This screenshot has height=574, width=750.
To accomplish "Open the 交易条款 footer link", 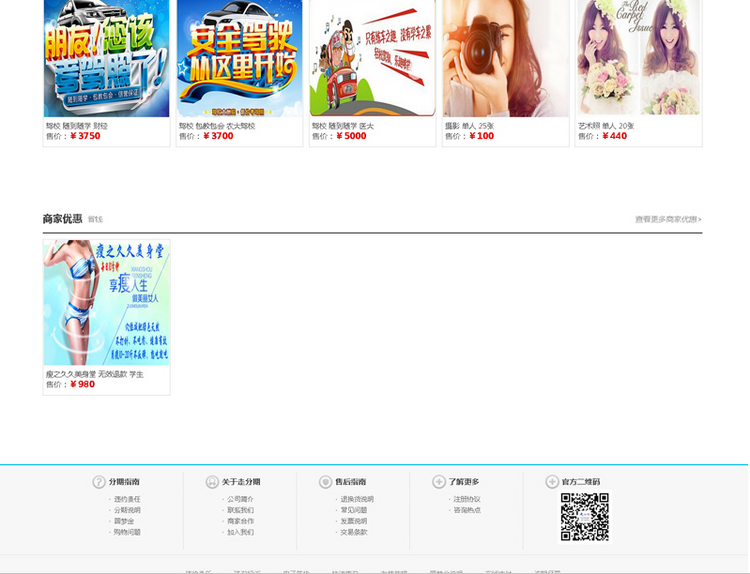I will 354,532.
